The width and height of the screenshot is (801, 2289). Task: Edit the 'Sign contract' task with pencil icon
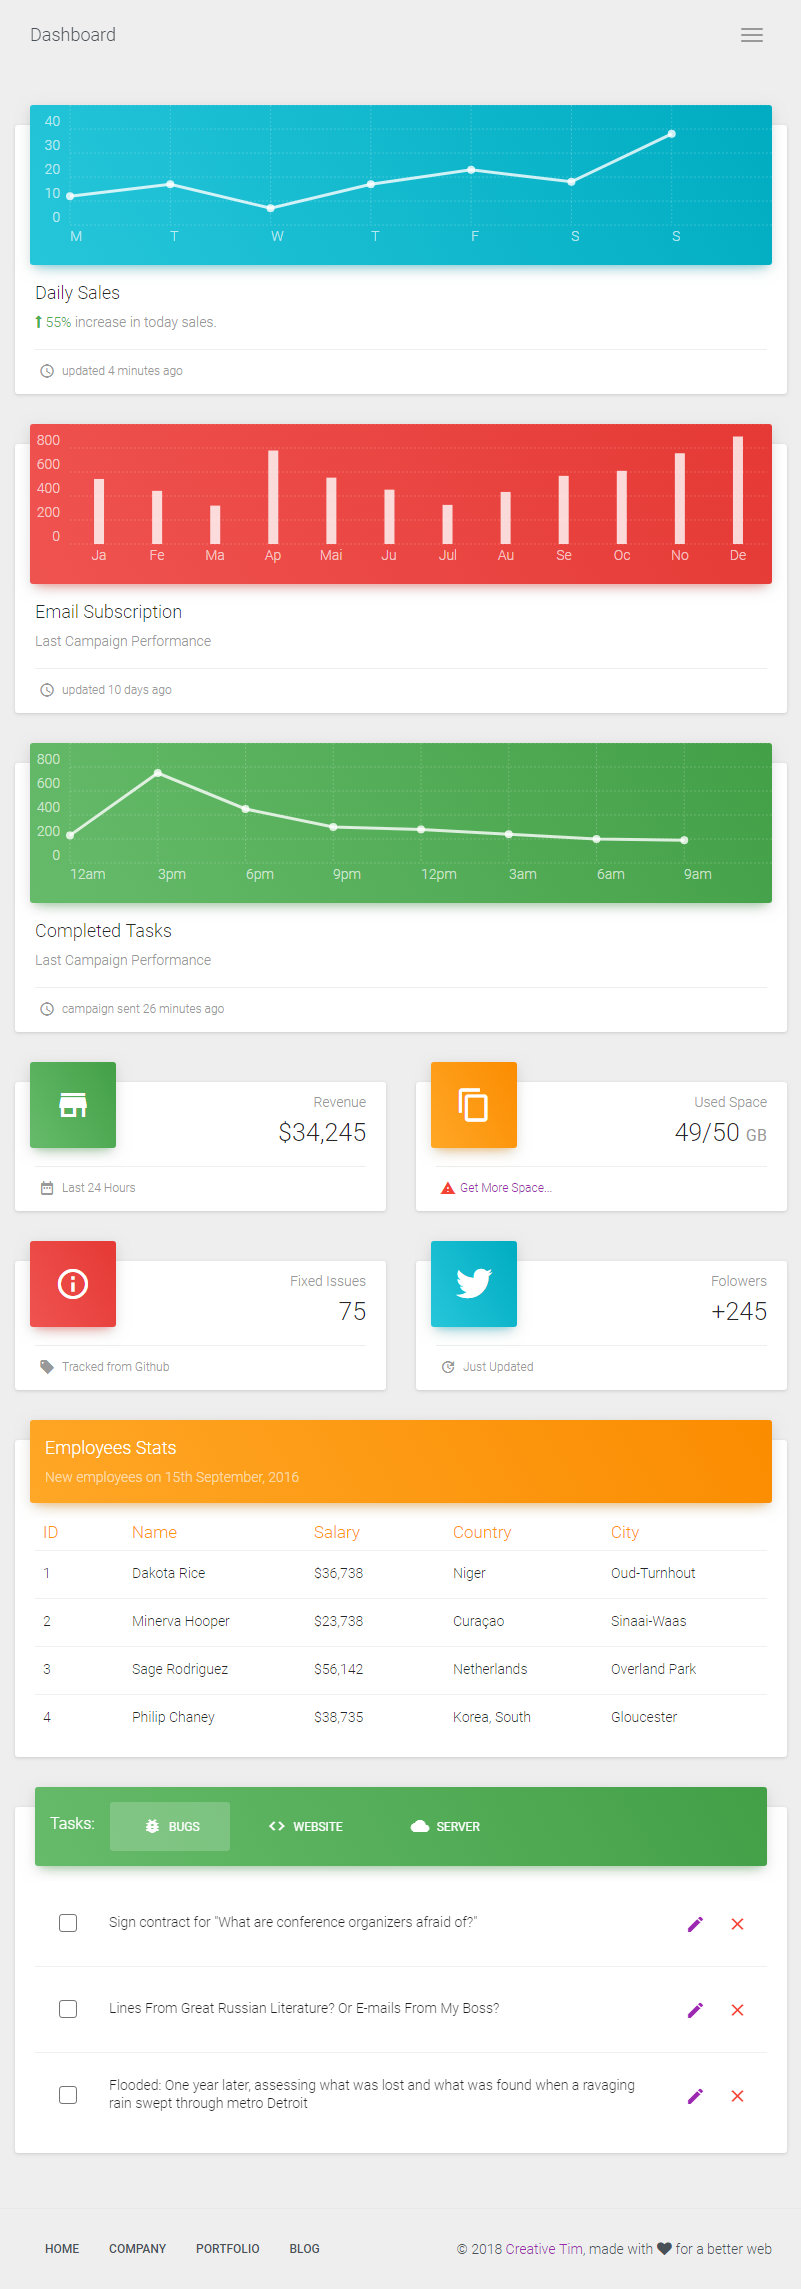pyautogui.click(x=695, y=1924)
